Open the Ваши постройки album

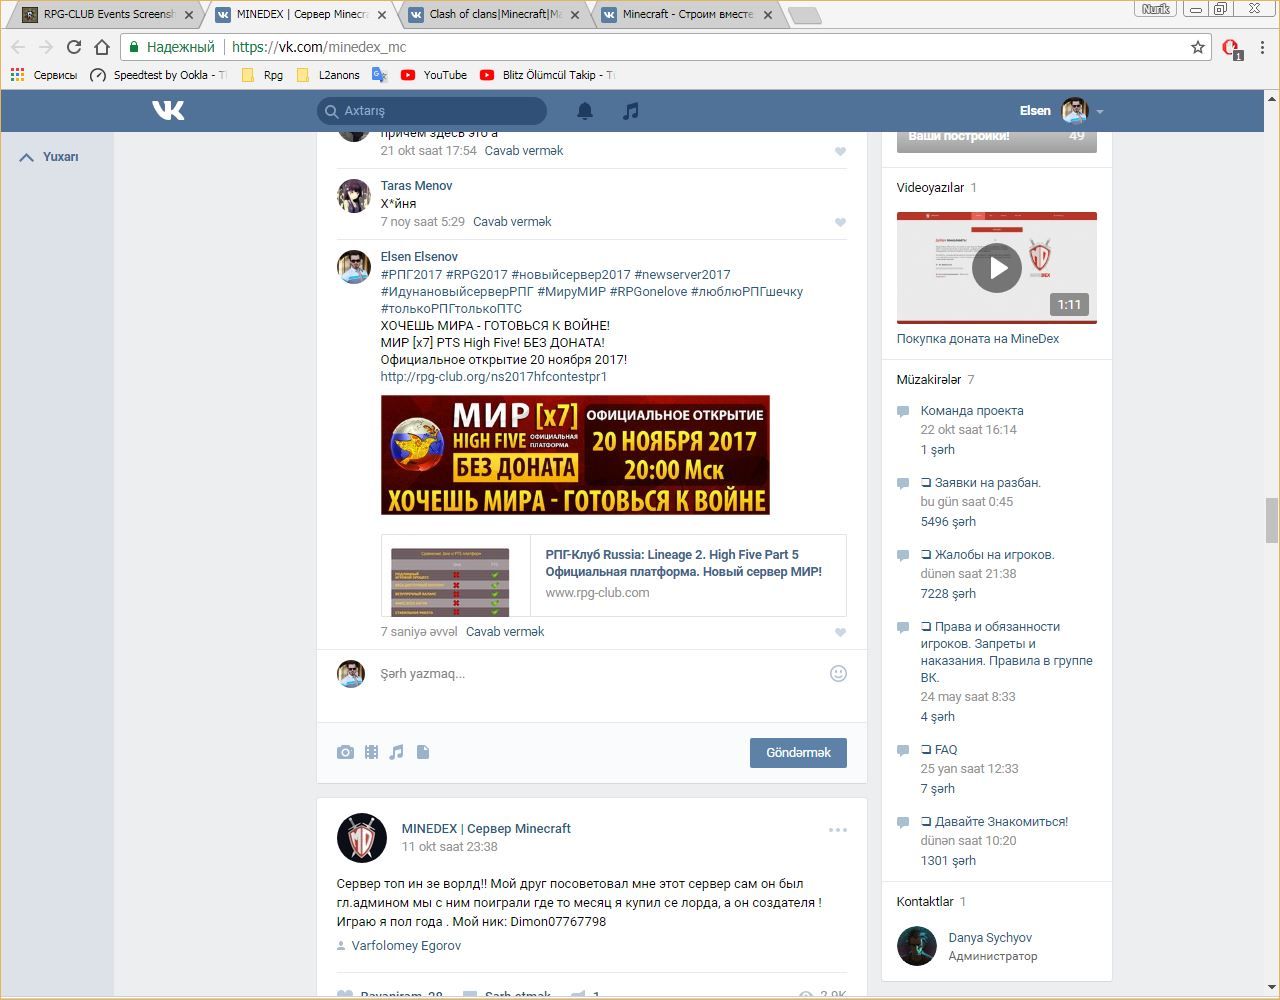coord(997,141)
